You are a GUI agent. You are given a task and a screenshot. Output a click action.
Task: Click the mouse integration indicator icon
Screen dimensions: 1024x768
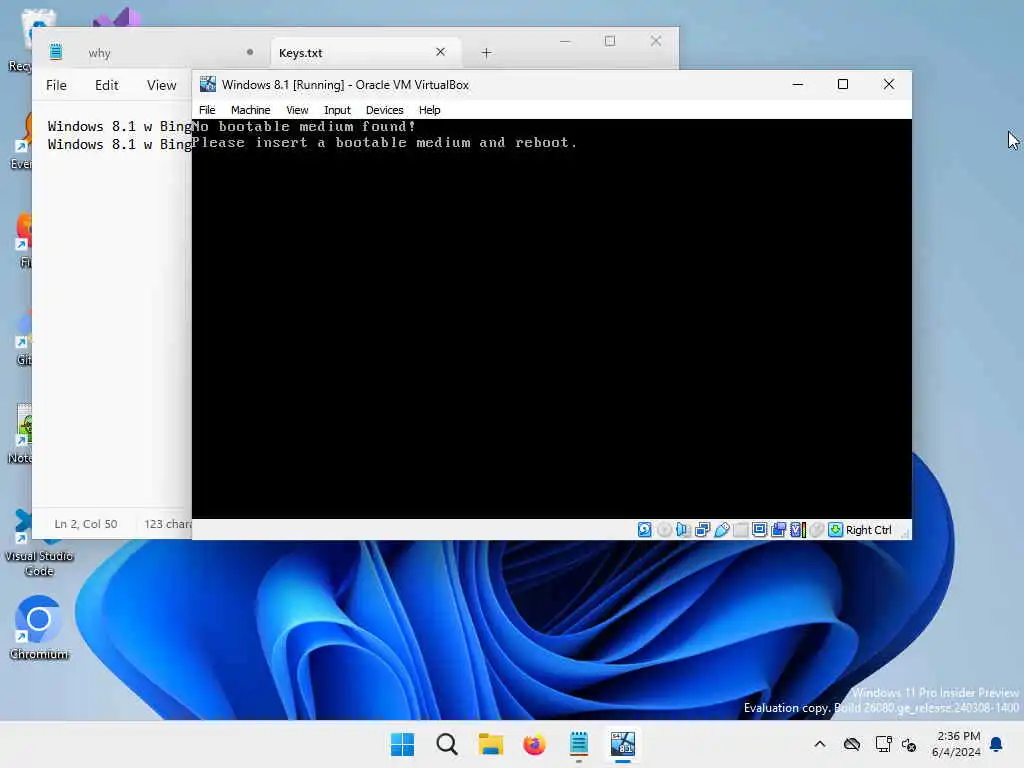click(816, 530)
